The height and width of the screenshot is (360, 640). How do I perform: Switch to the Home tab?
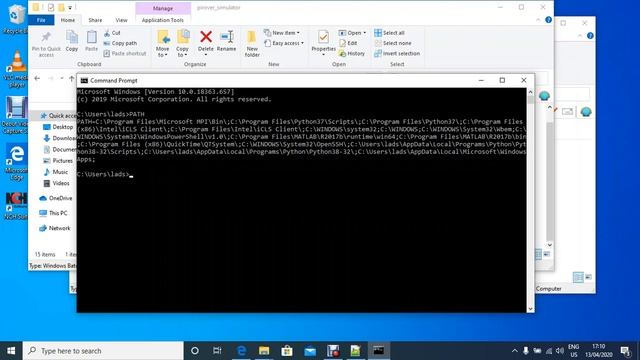(x=68, y=20)
